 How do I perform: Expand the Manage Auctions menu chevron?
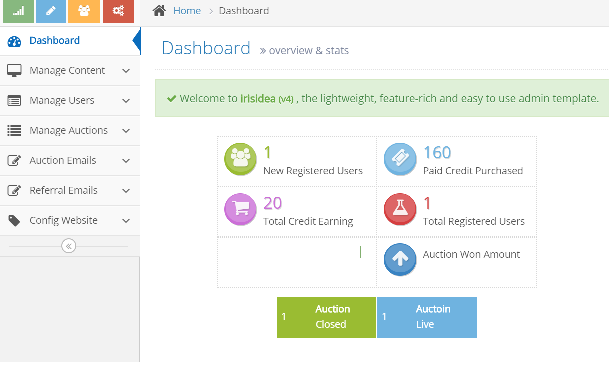tap(126, 131)
